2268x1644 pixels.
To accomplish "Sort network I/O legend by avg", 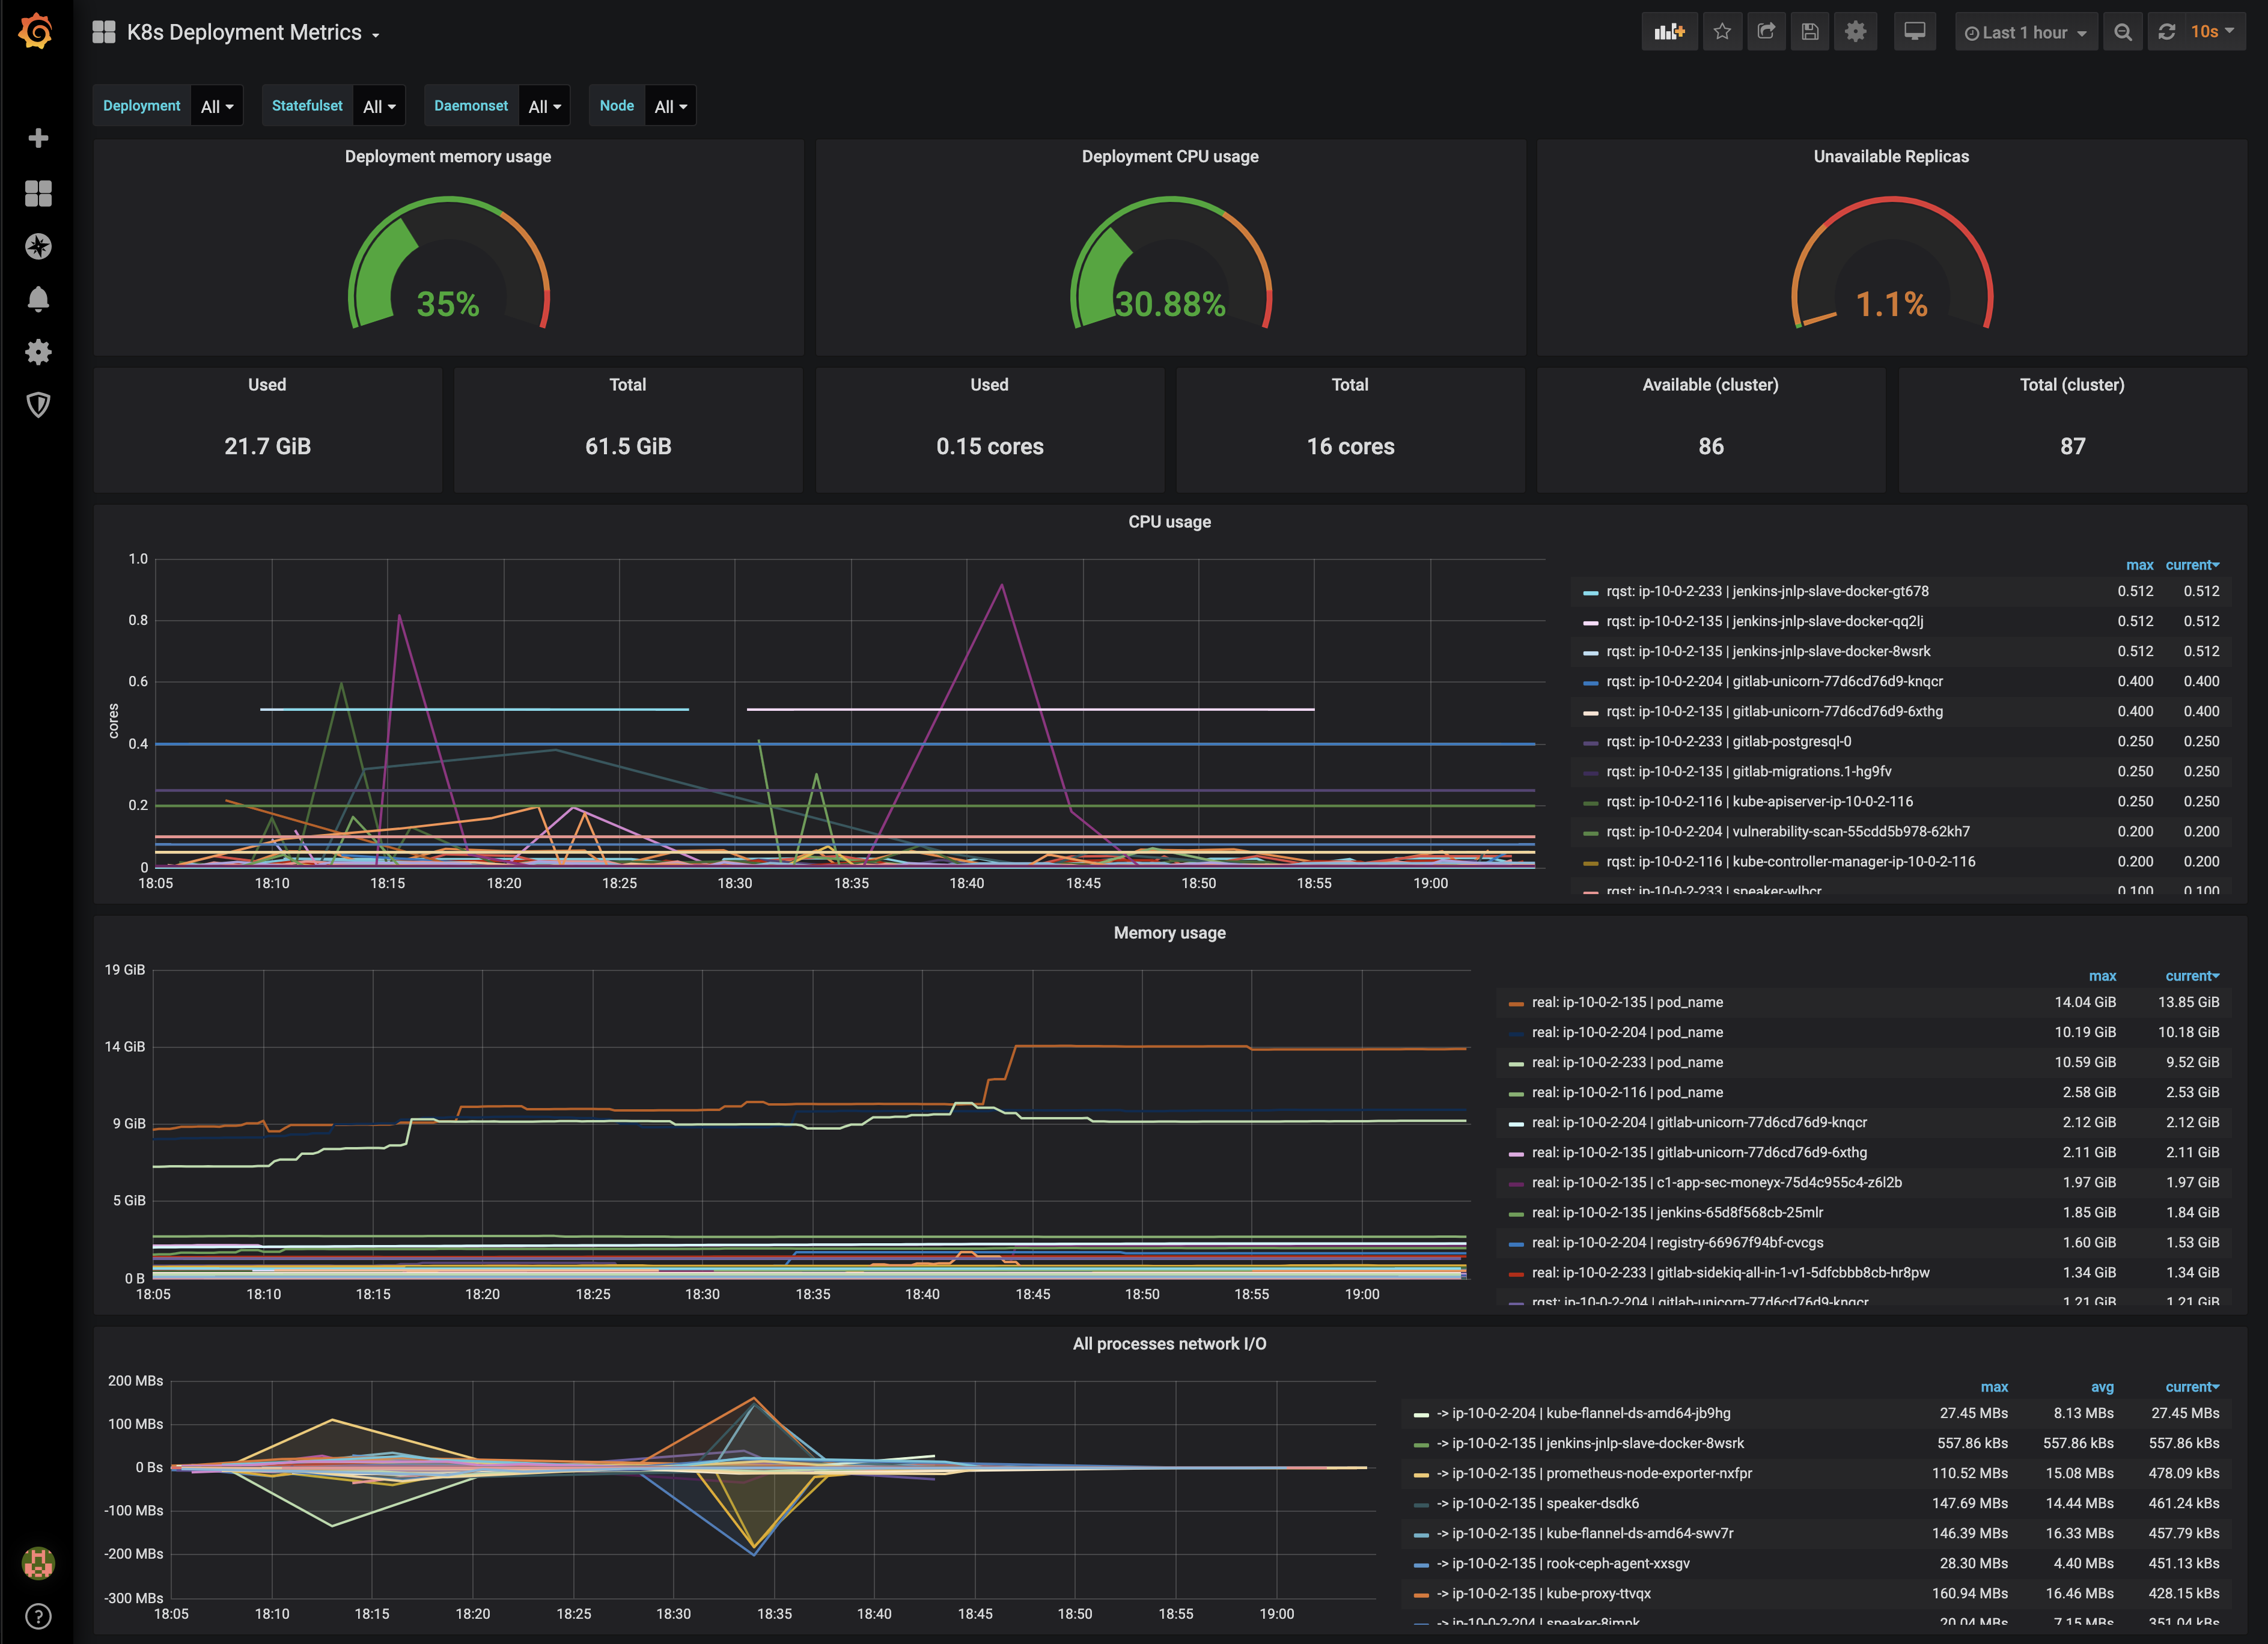I will [2102, 1387].
